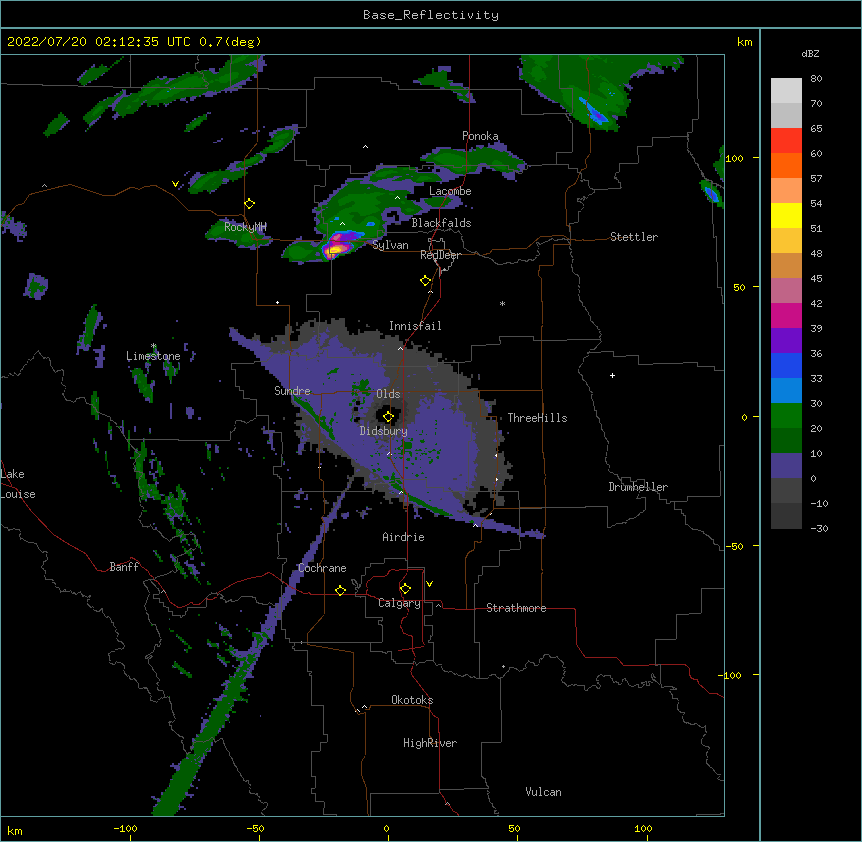Click the Banff label
Image resolution: width=862 pixels, height=842 pixels.
[x=124, y=567]
